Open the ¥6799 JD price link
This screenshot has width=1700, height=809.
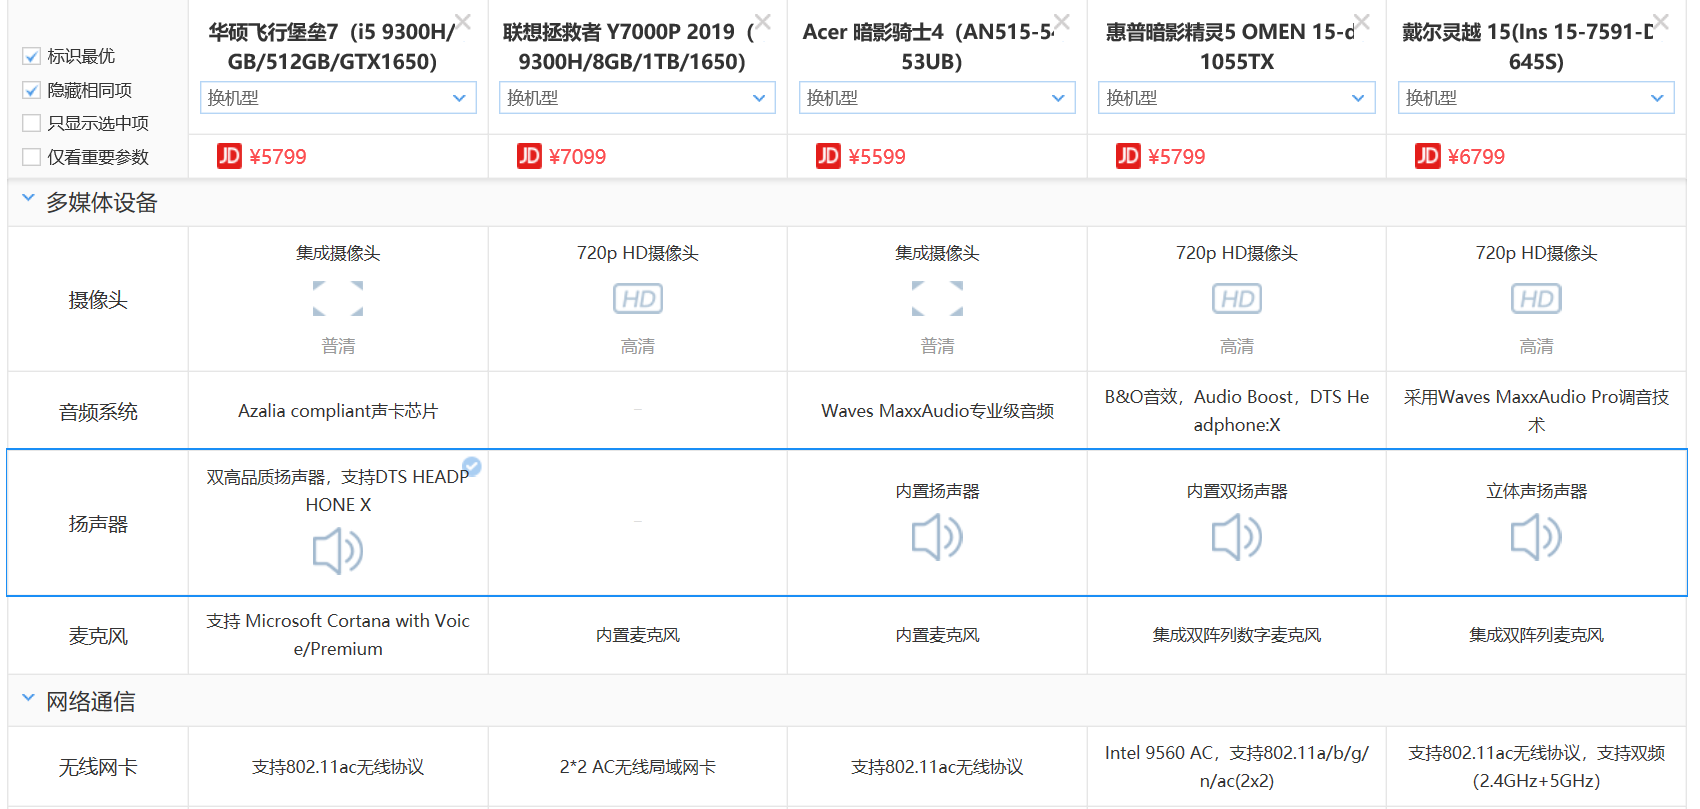coord(1476,157)
